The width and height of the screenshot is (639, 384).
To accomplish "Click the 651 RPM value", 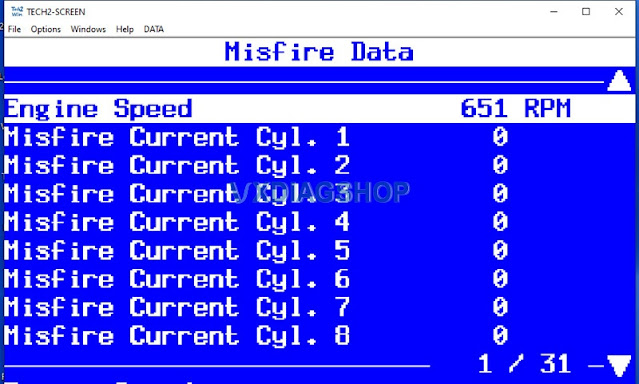I will (x=516, y=109).
